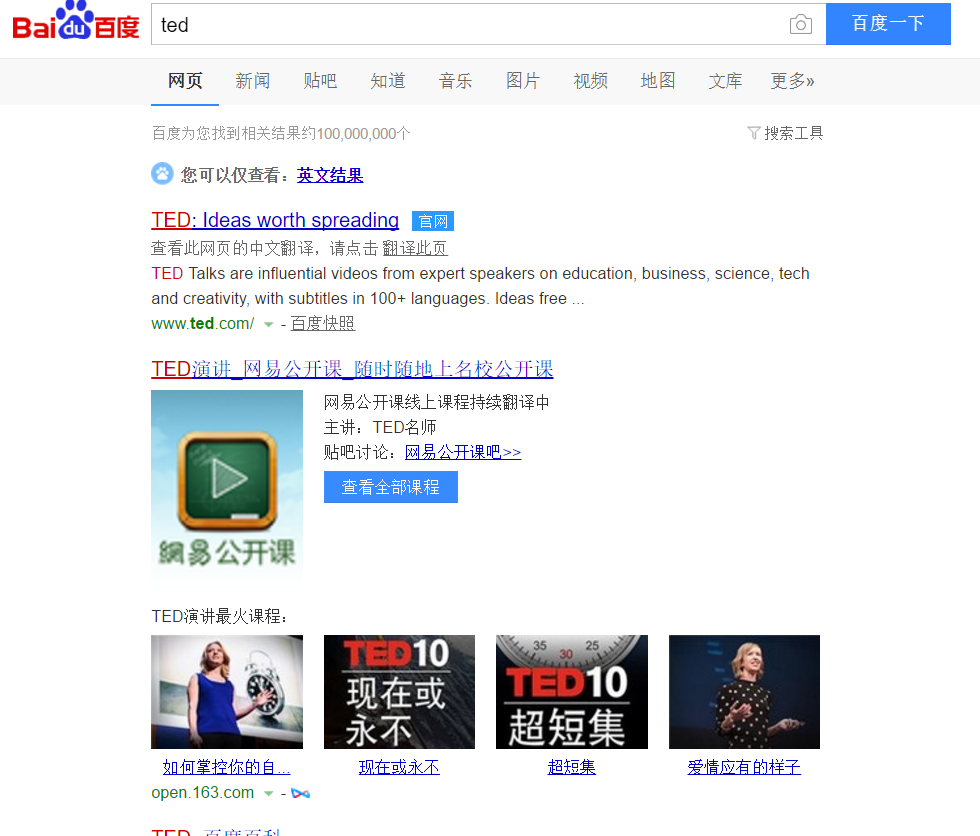Click the 翻译此页 link

click(x=415, y=249)
